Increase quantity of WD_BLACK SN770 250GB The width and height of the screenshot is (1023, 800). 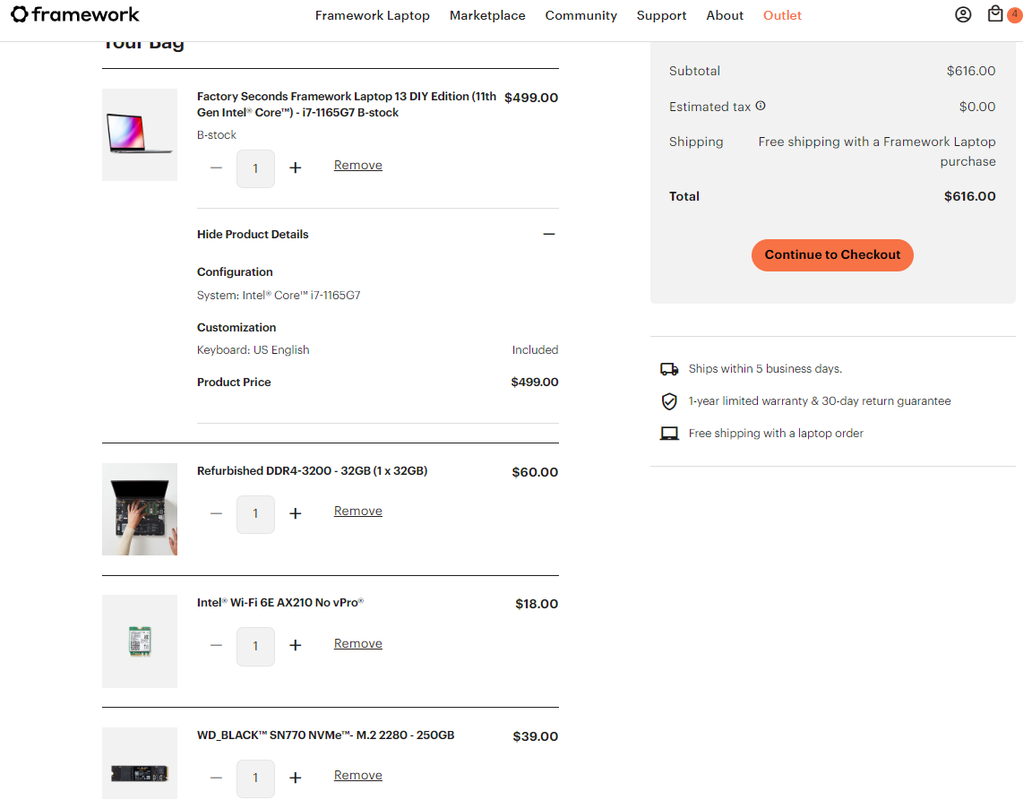point(296,778)
